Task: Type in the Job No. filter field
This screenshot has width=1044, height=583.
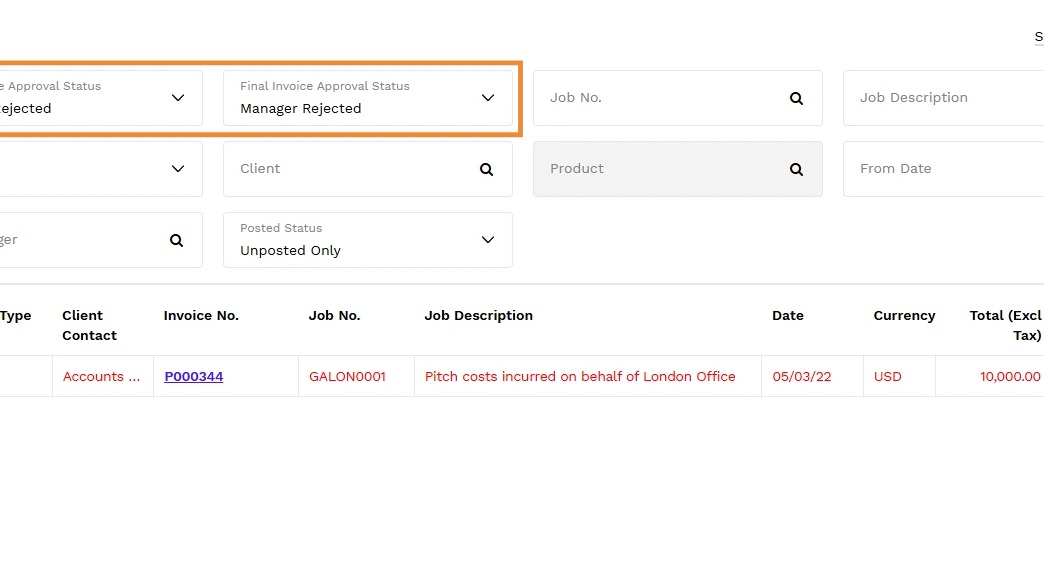Action: [x=660, y=98]
